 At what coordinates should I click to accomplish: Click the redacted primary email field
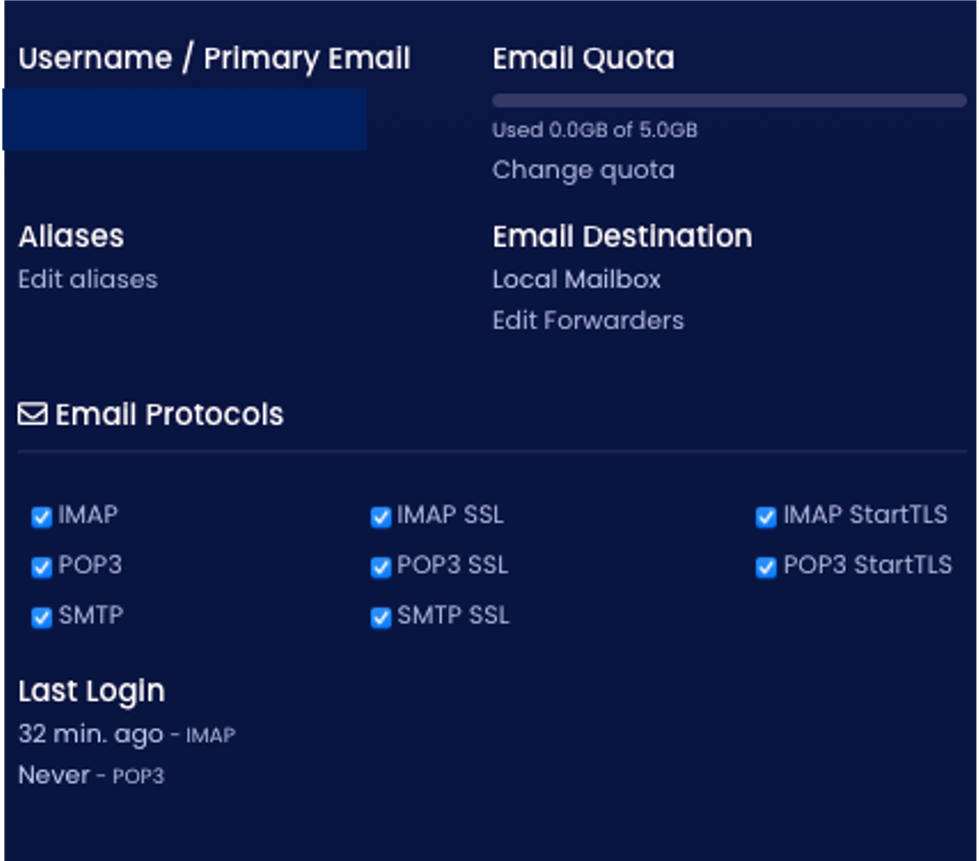(x=184, y=119)
